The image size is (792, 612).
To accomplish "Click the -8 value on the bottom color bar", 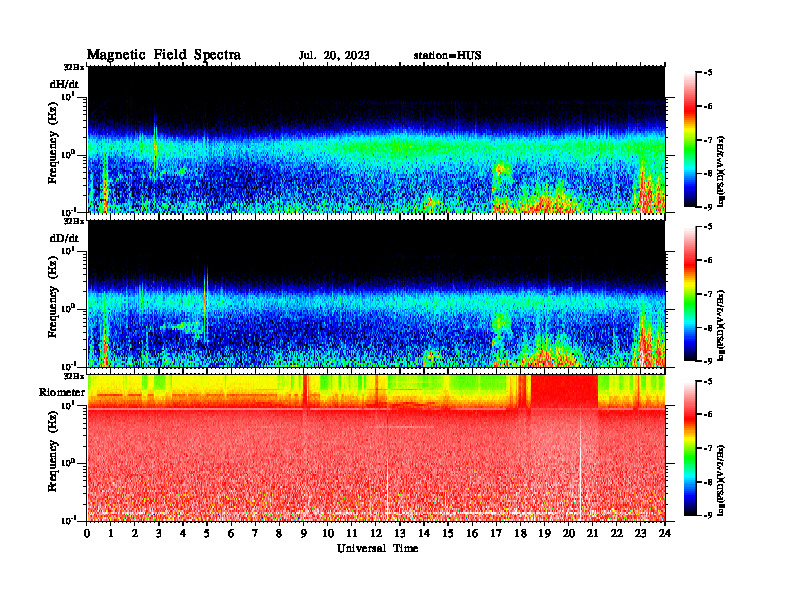I will point(708,482).
